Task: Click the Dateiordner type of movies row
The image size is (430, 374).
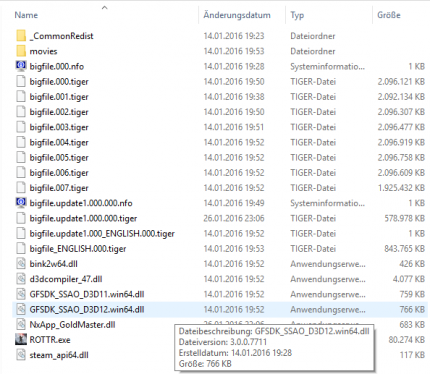Action: [x=313, y=51]
